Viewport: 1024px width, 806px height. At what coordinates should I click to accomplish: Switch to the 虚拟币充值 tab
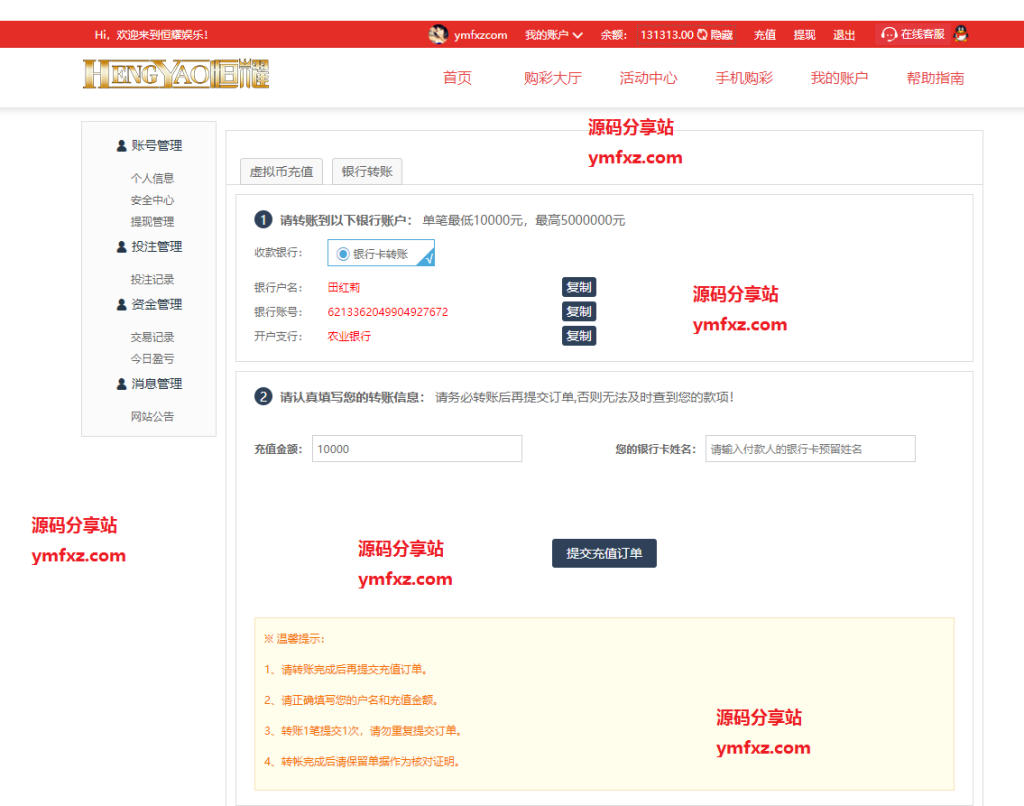tap(279, 171)
